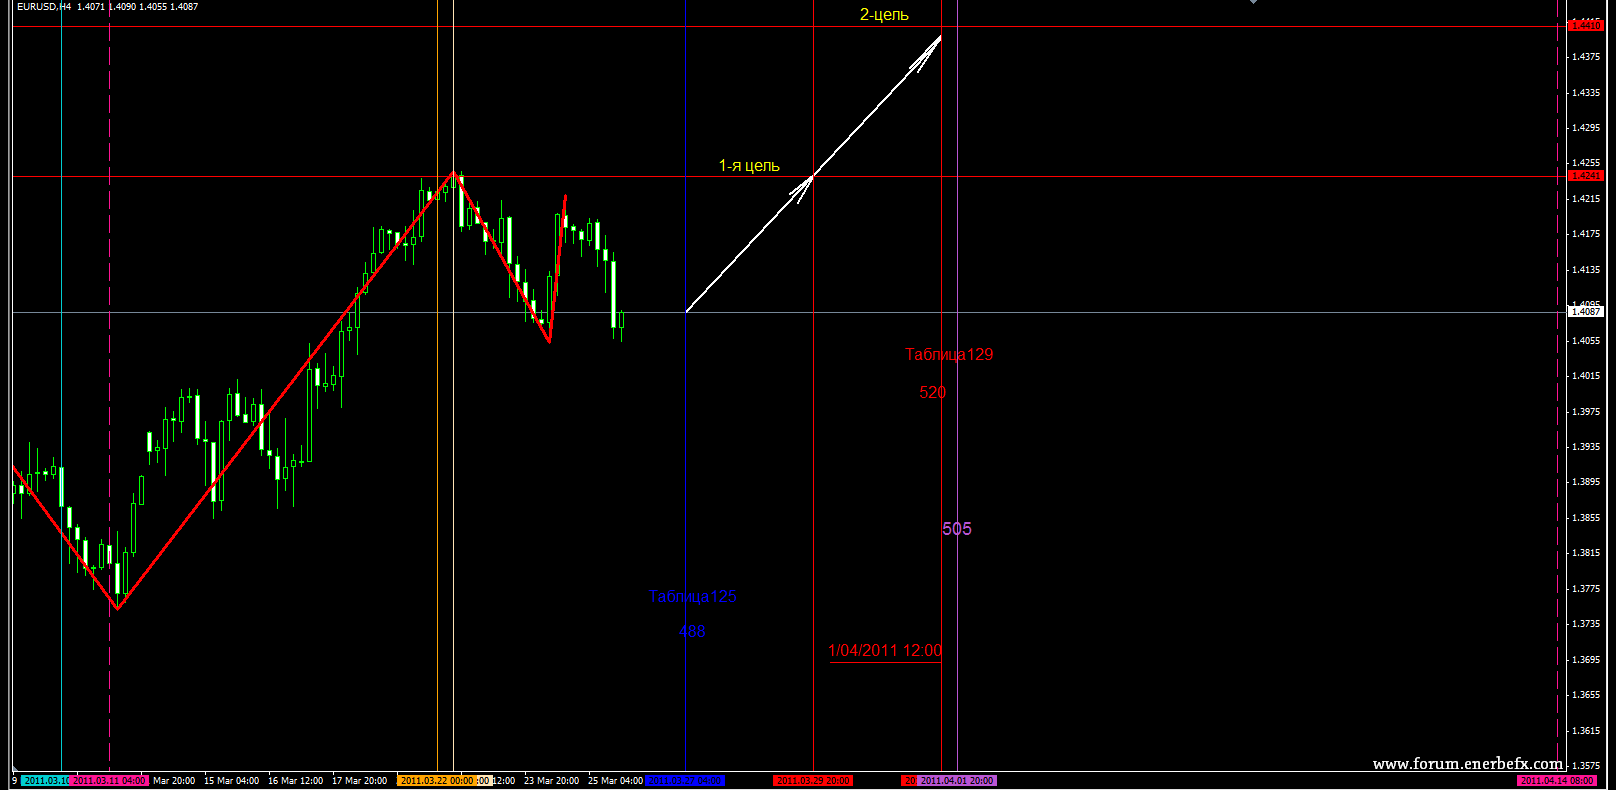Select the 1.4410 red price label
Screen dimensions: 1616x790
tap(1585, 26)
